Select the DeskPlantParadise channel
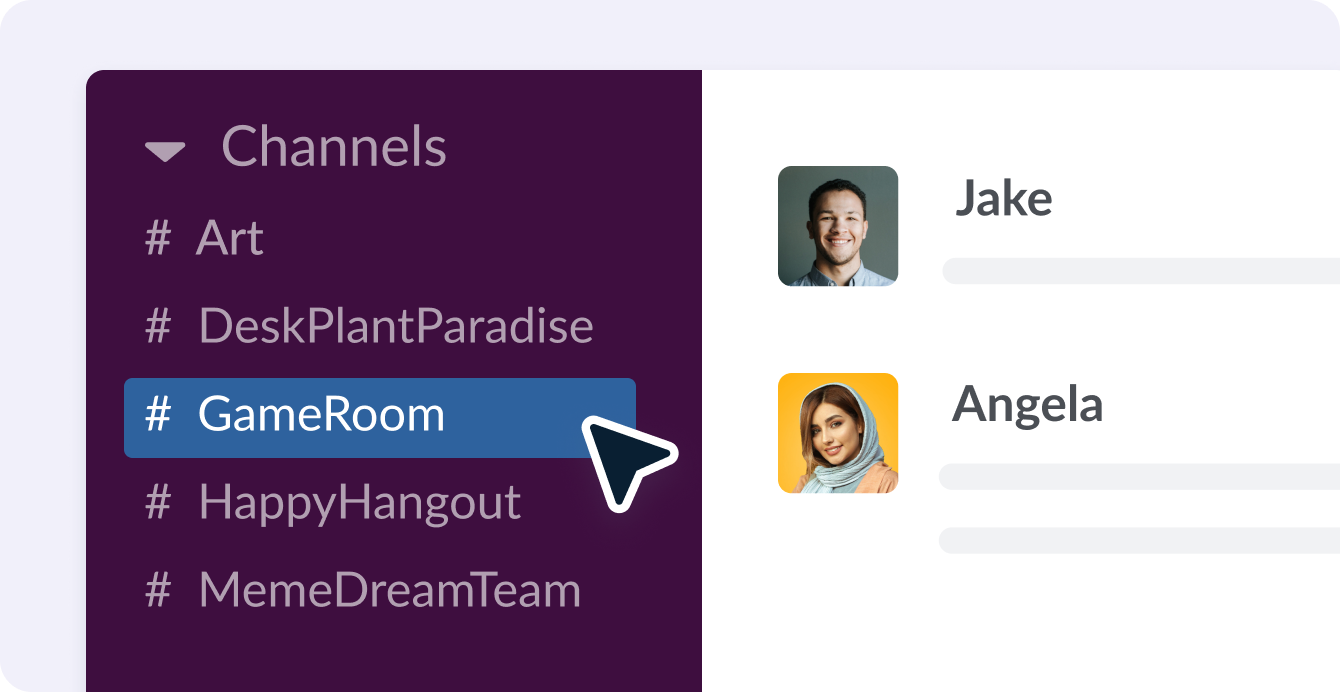 click(395, 327)
